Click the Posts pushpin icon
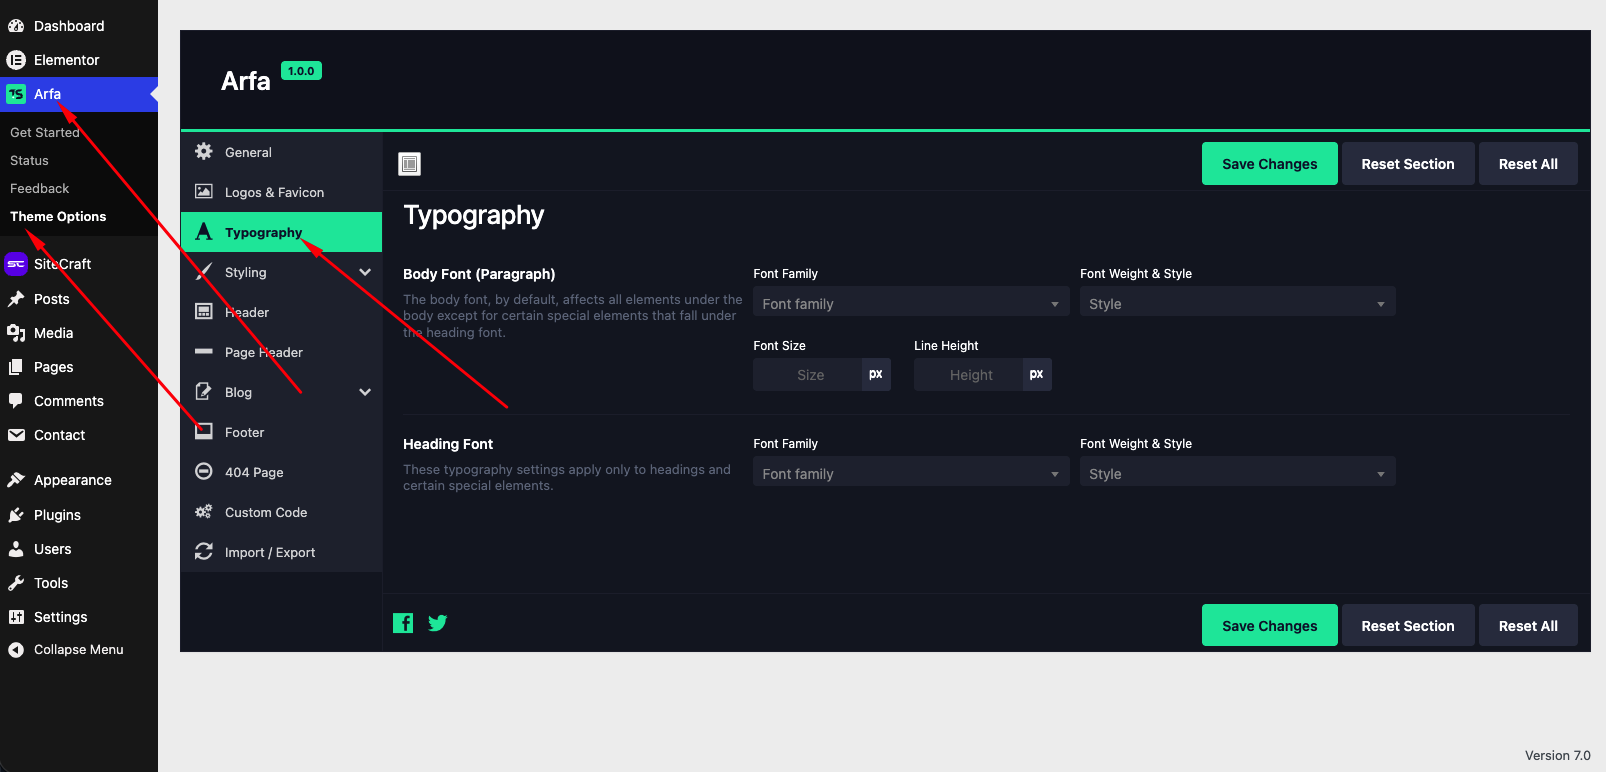Image resolution: width=1606 pixels, height=772 pixels. pyautogui.click(x=16, y=299)
